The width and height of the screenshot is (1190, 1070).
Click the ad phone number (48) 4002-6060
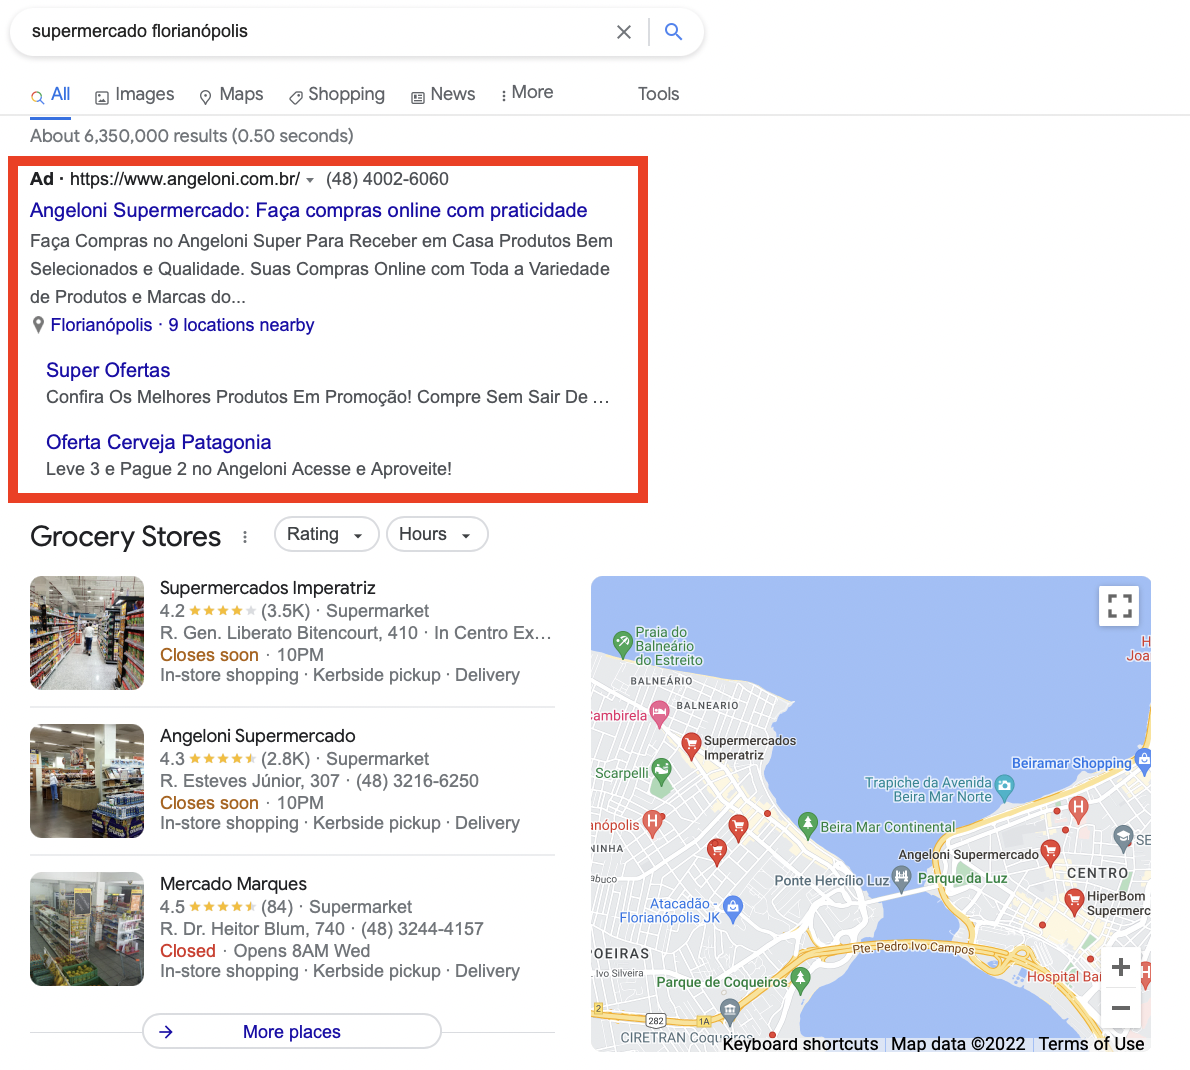[387, 179]
